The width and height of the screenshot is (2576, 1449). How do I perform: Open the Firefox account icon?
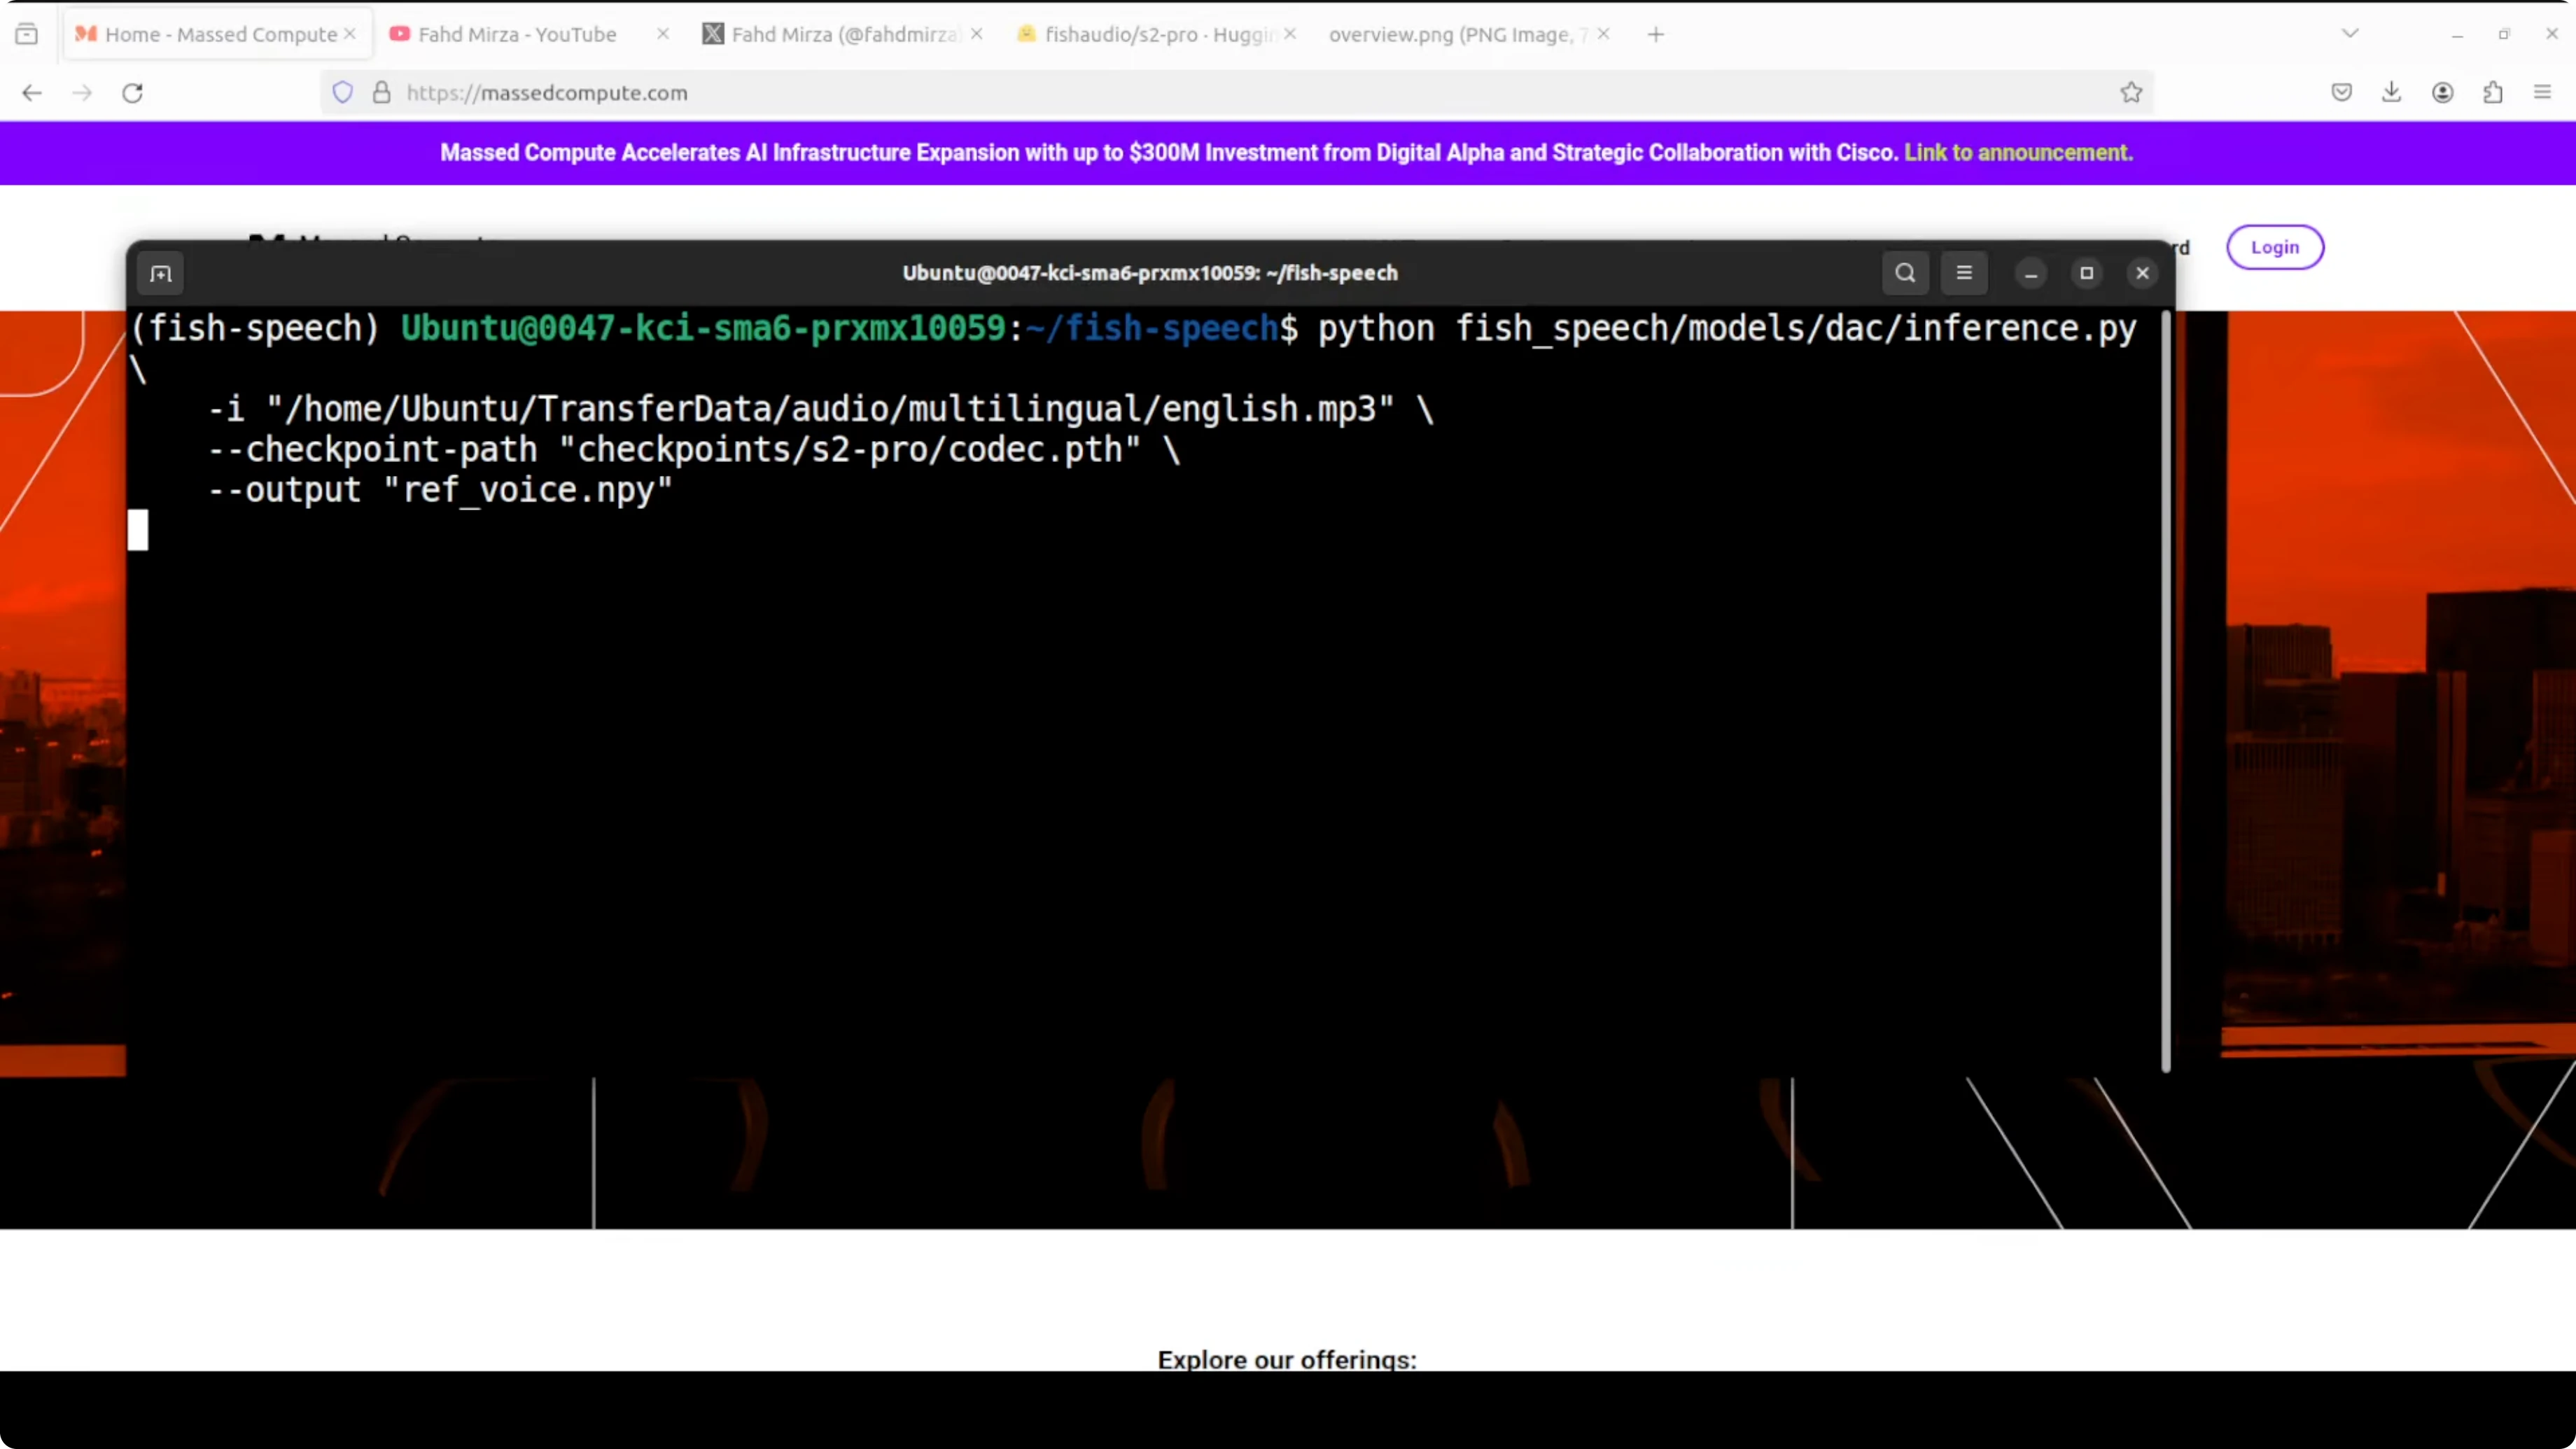[2443, 92]
